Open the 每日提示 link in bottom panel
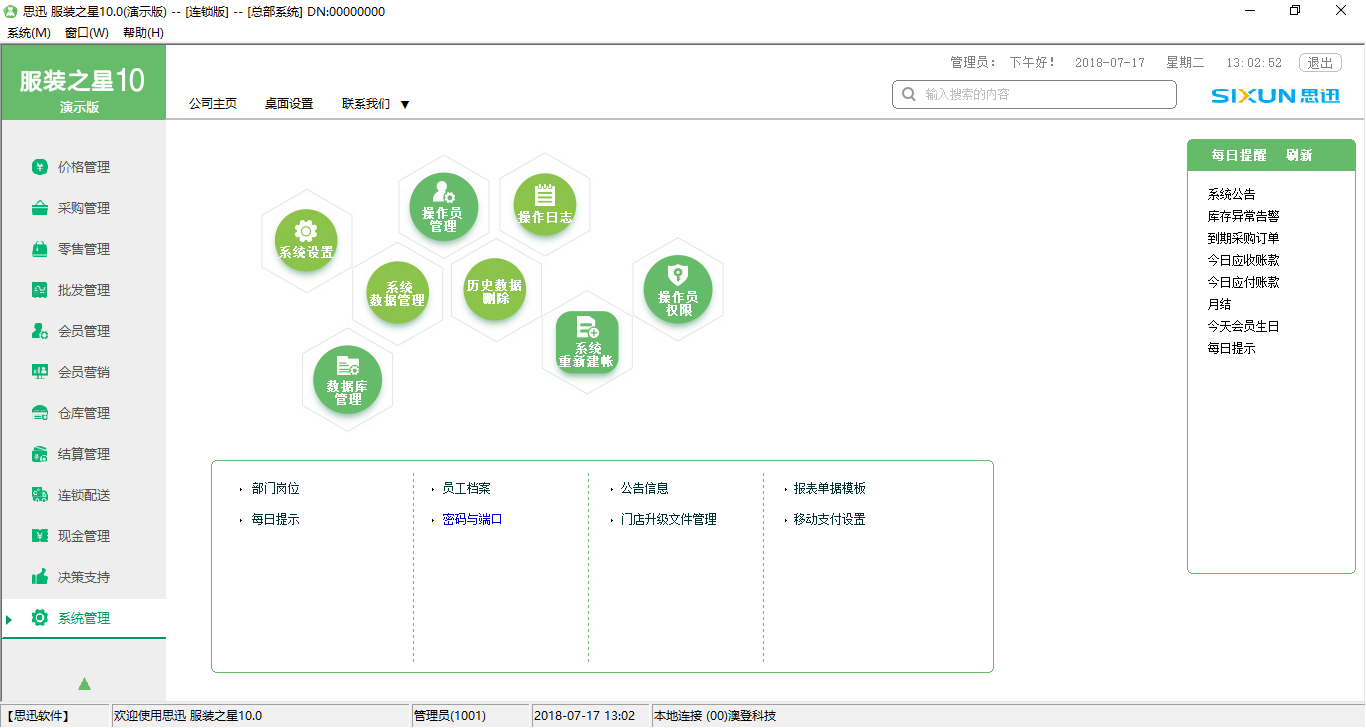Viewport: 1366px width, 728px height. pyautogui.click(x=276, y=520)
